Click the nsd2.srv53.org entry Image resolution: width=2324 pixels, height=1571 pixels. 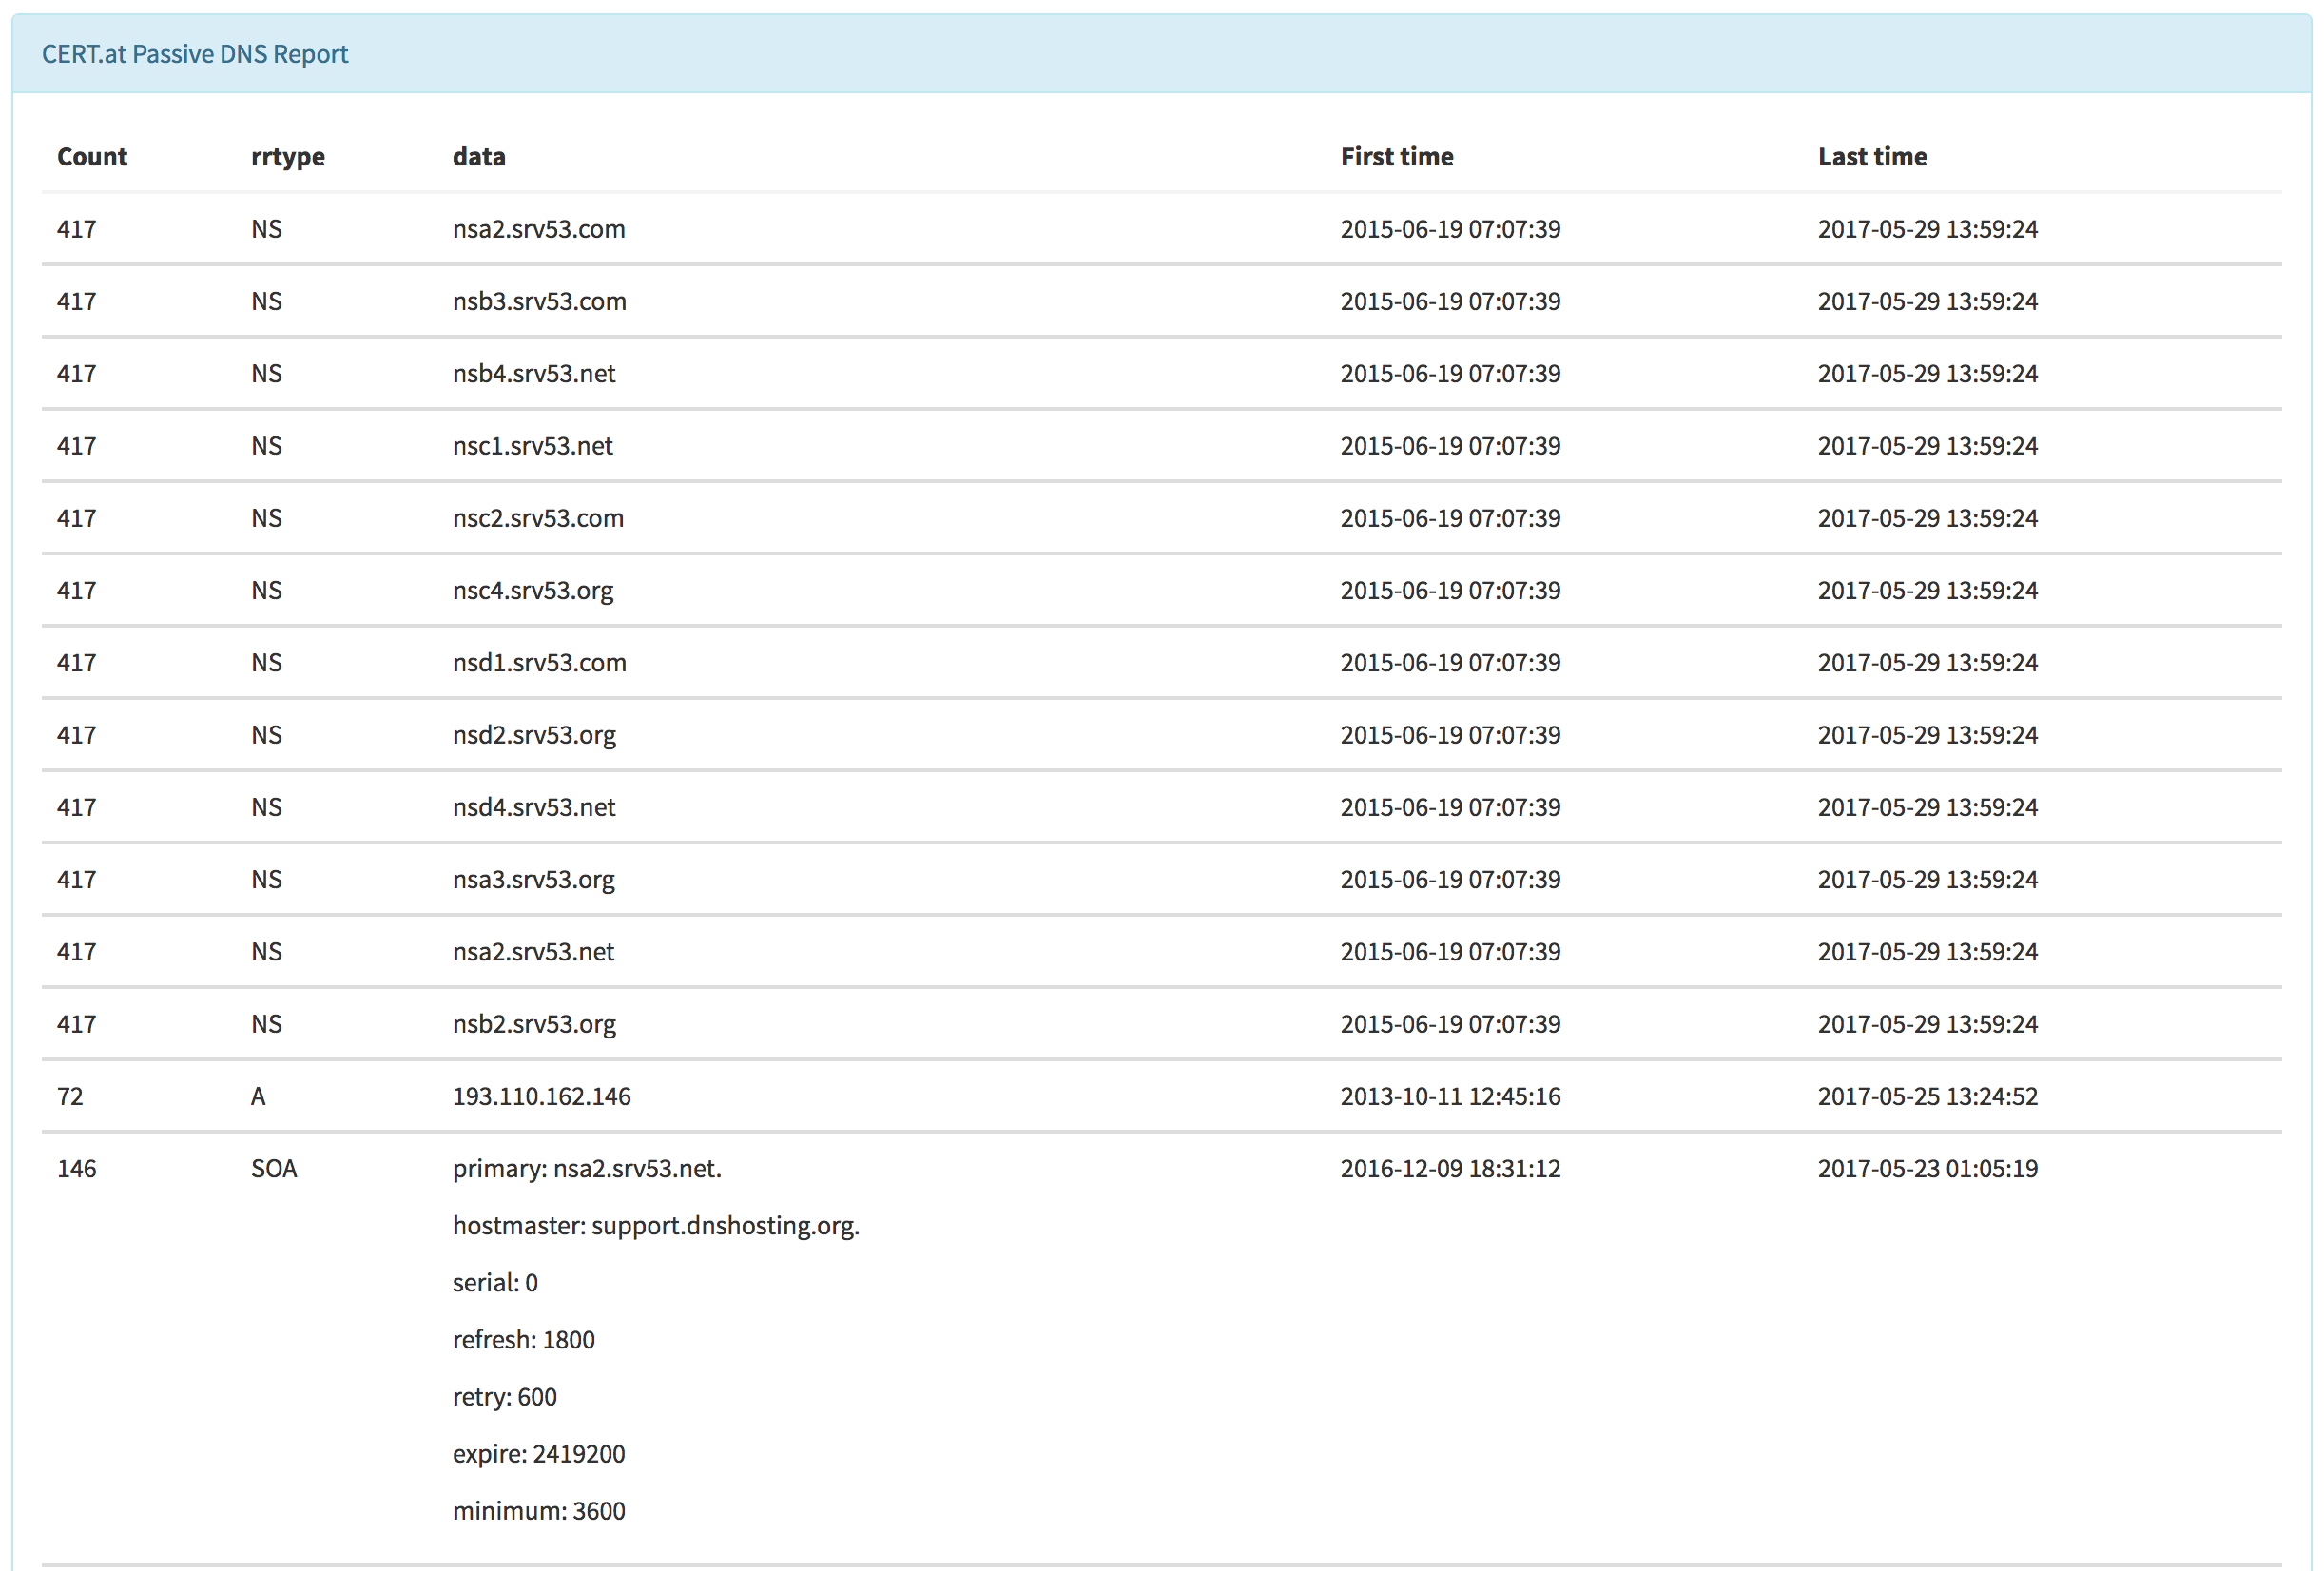pyautogui.click(x=533, y=735)
